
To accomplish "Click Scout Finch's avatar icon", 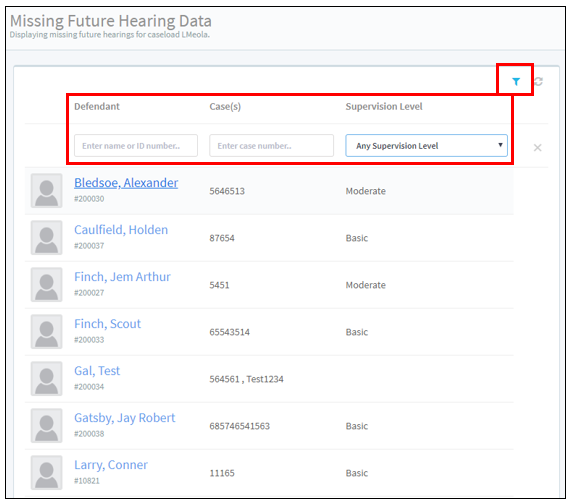I will coord(47,331).
